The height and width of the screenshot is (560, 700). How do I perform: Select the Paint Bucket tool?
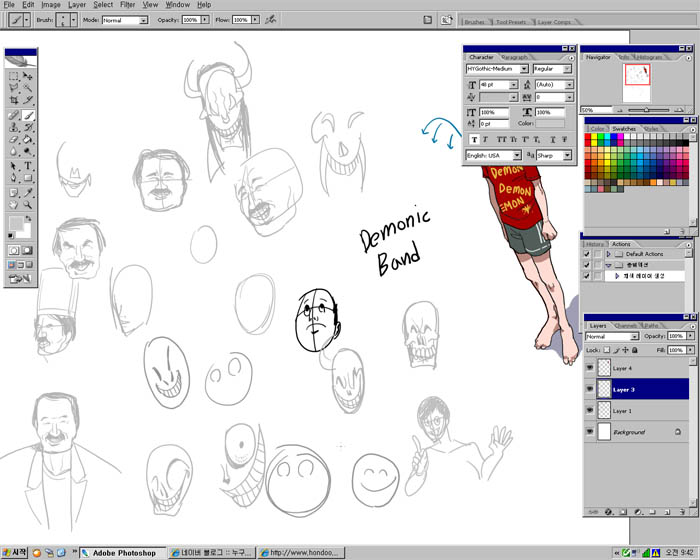click(28, 139)
